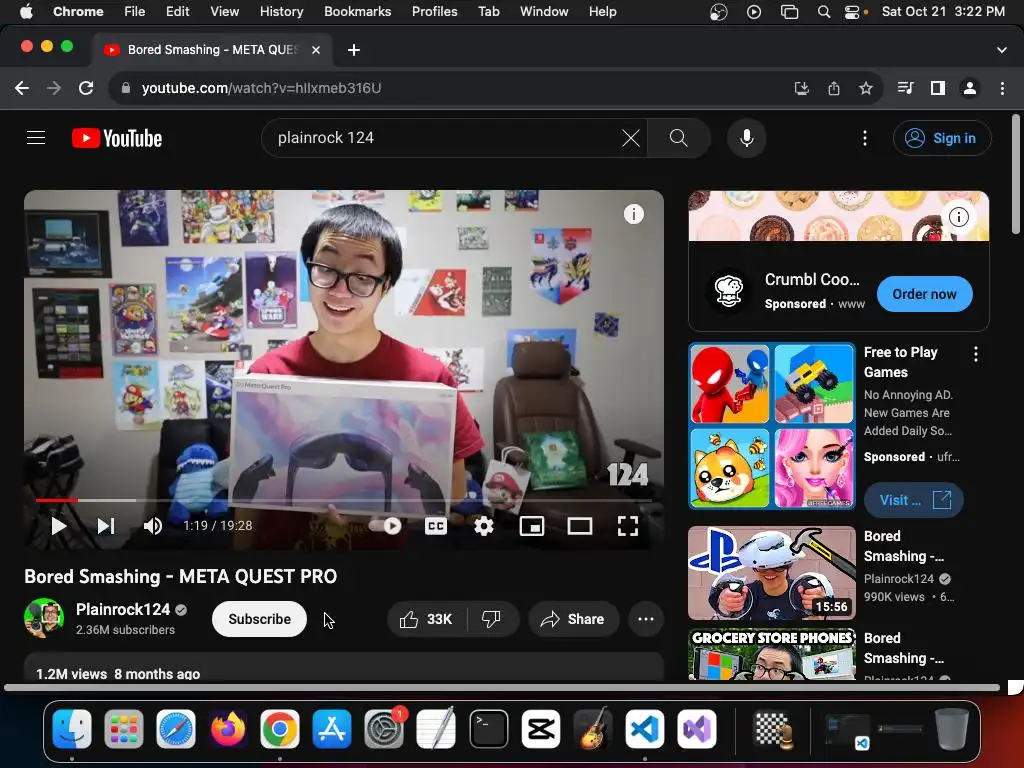Like the video with 33K likes
The height and width of the screenshot is (768, 1024).
point(427,619)
